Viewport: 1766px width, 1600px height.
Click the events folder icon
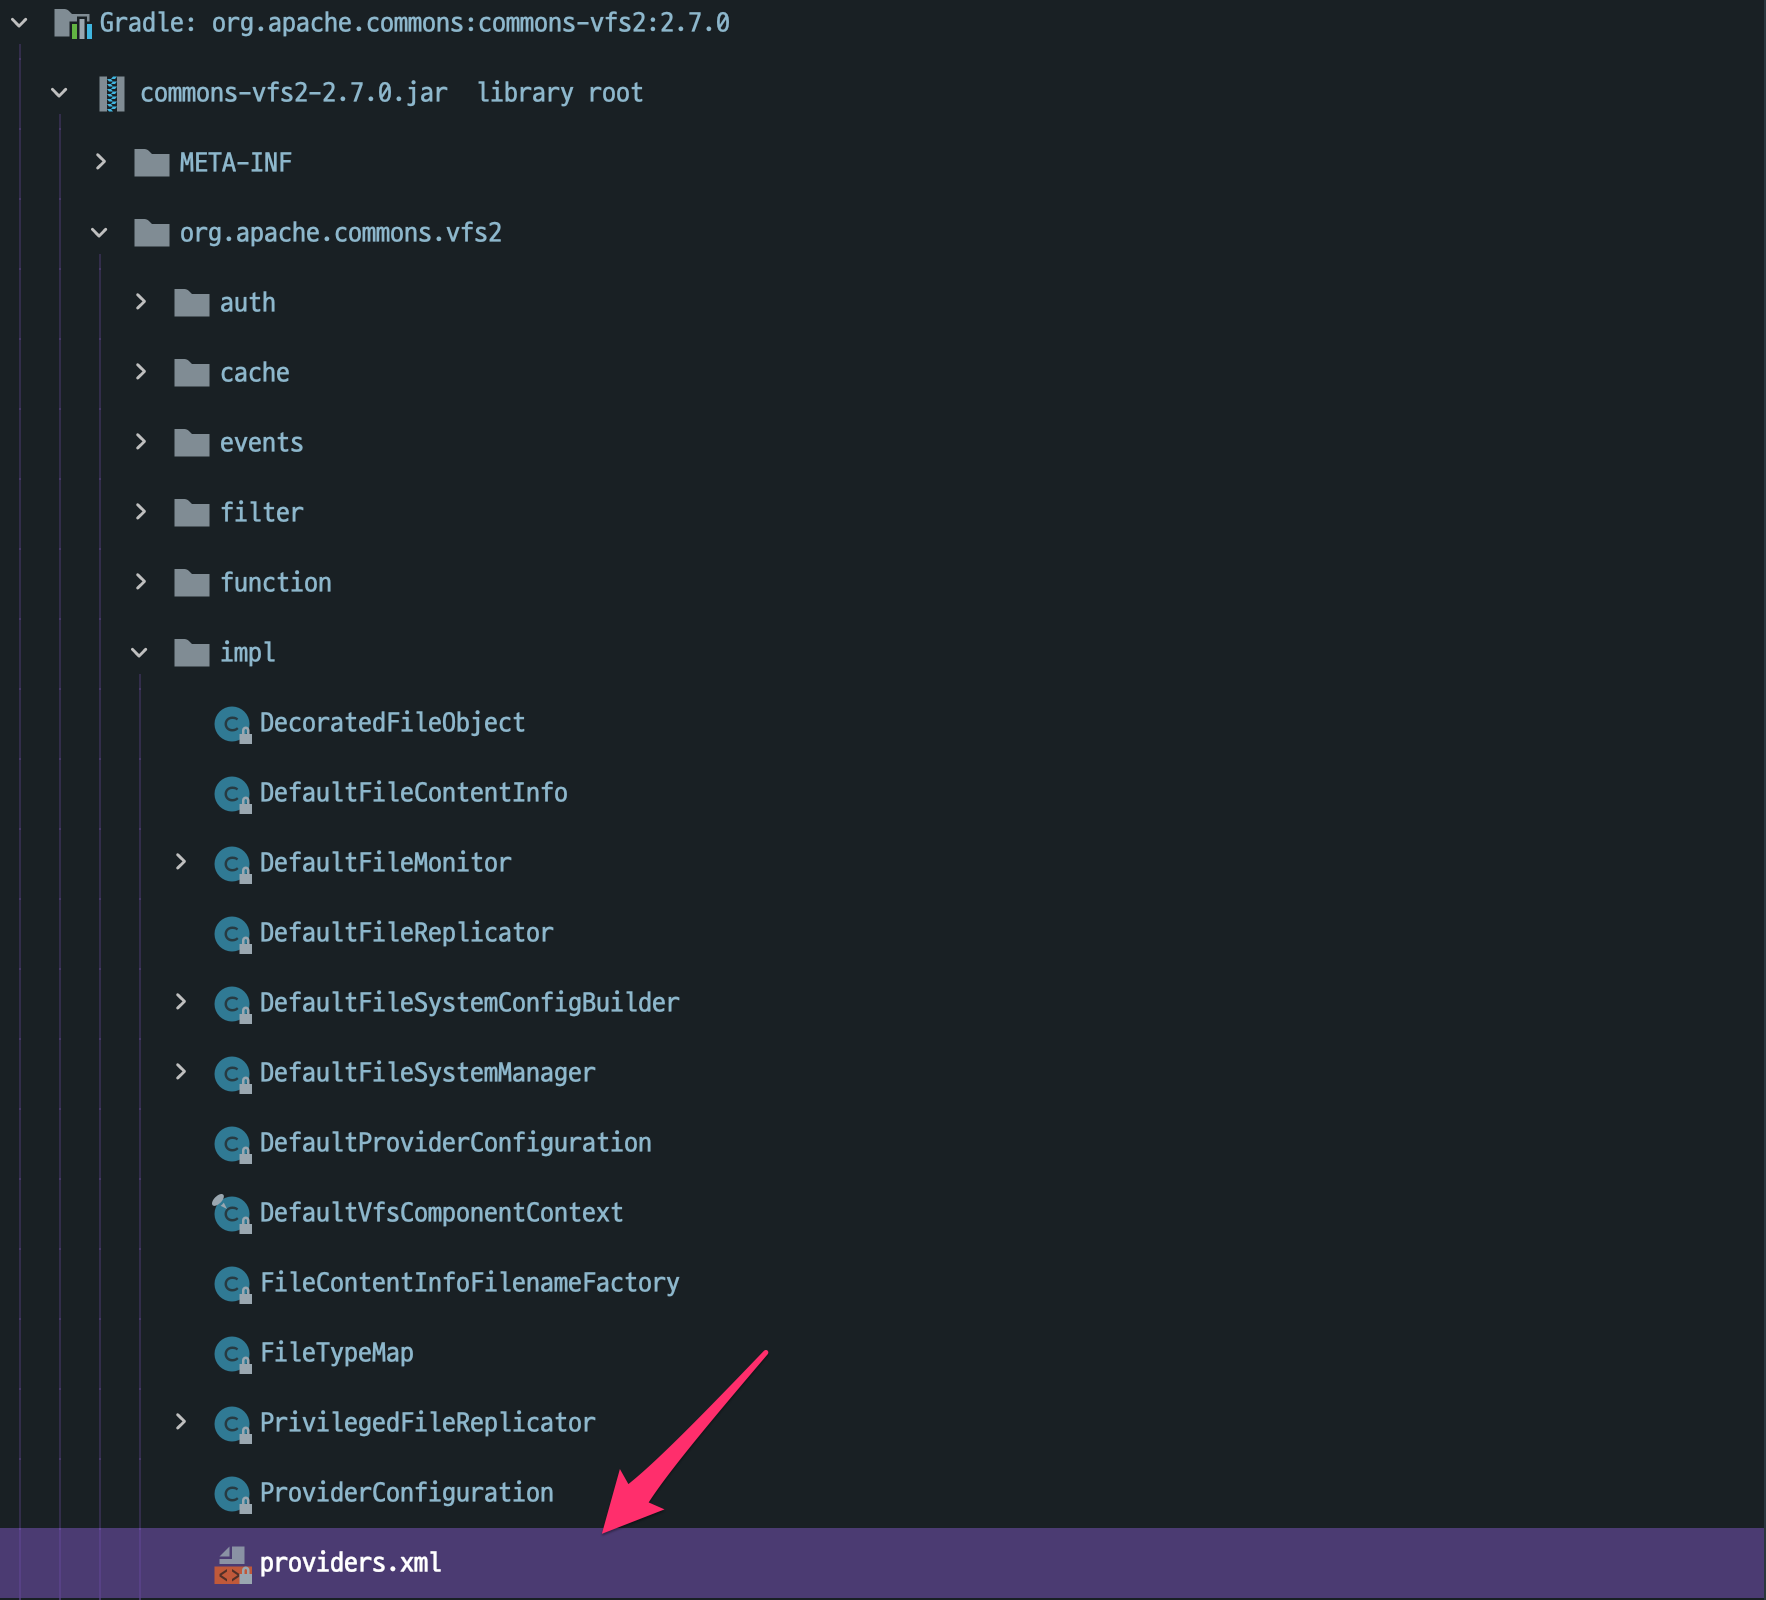pyautogui.click(x=191, y=442)
